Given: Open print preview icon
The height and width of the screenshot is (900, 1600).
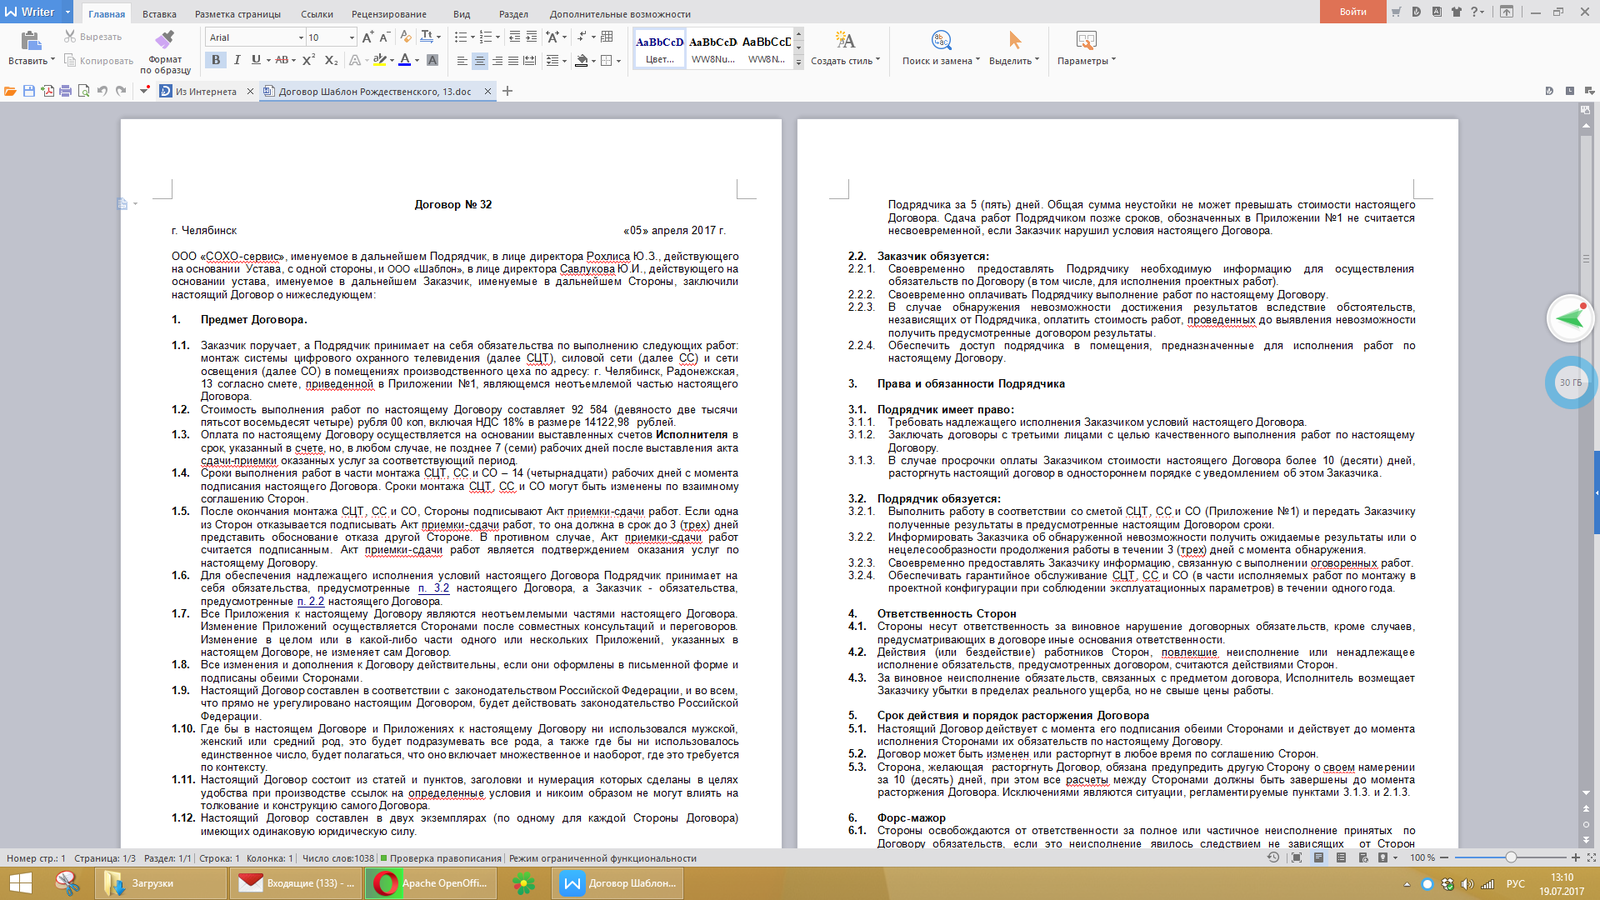Looking at the screenshot, I should click(84, 91).
